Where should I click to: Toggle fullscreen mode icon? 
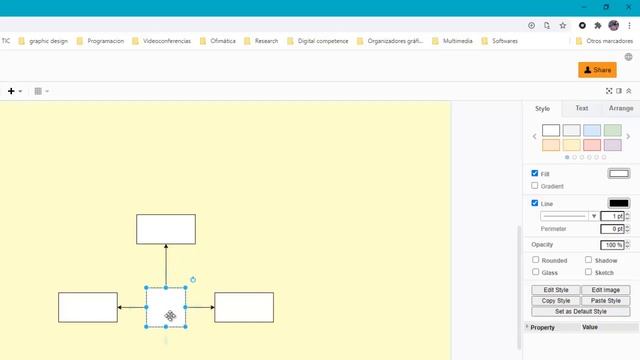tap(609, 91)
